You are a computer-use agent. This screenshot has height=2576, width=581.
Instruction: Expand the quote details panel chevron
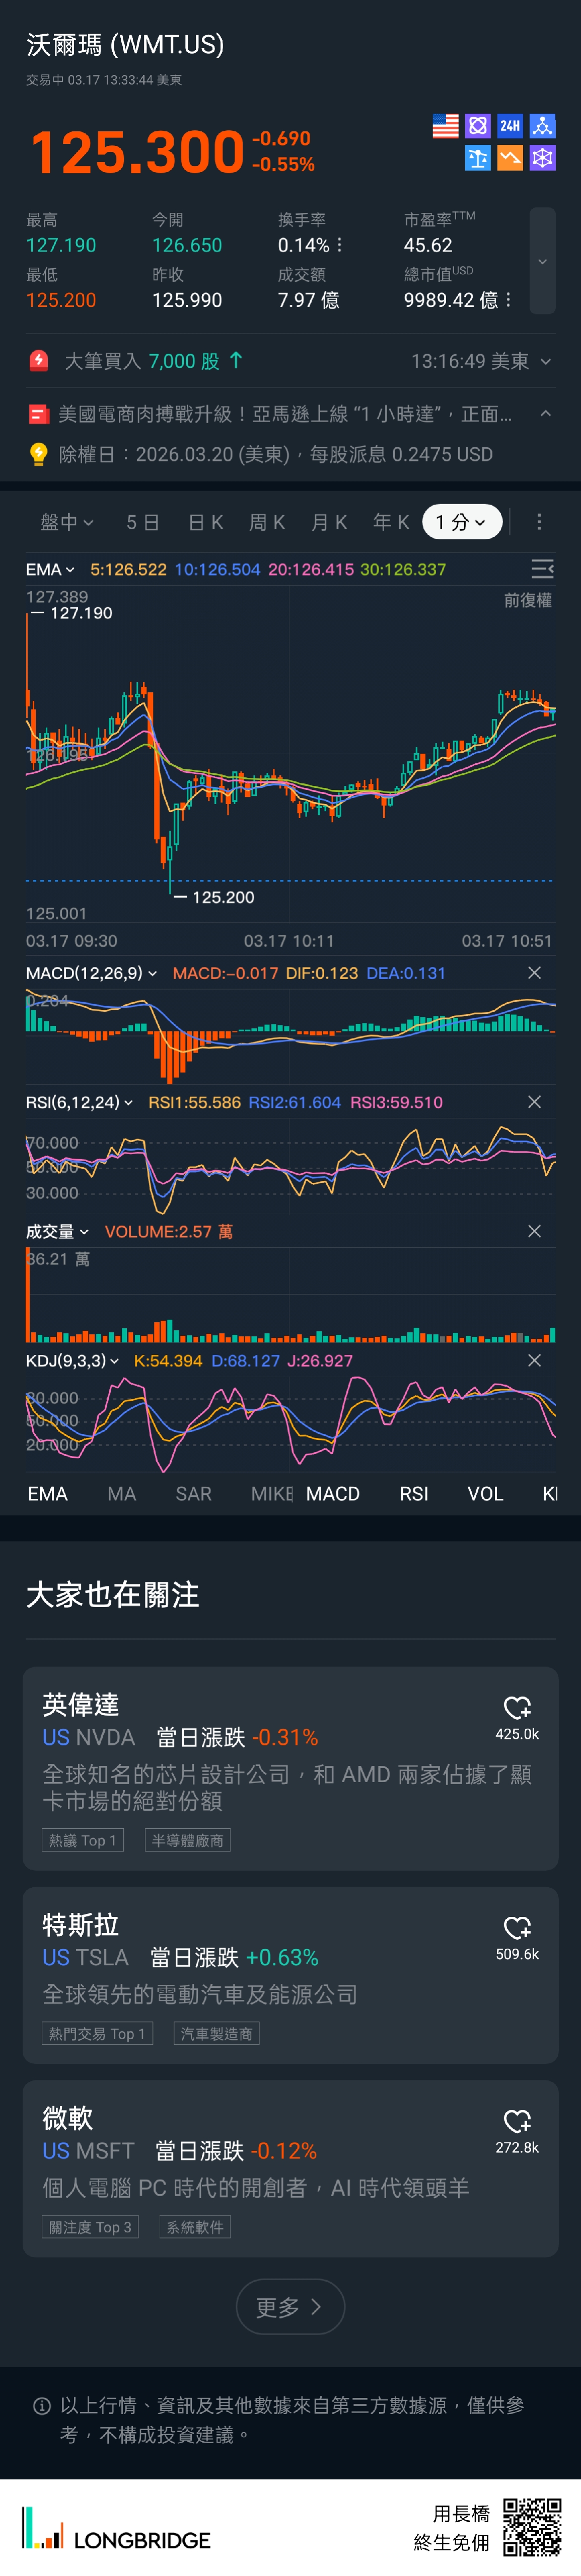(x=542, y=262)
